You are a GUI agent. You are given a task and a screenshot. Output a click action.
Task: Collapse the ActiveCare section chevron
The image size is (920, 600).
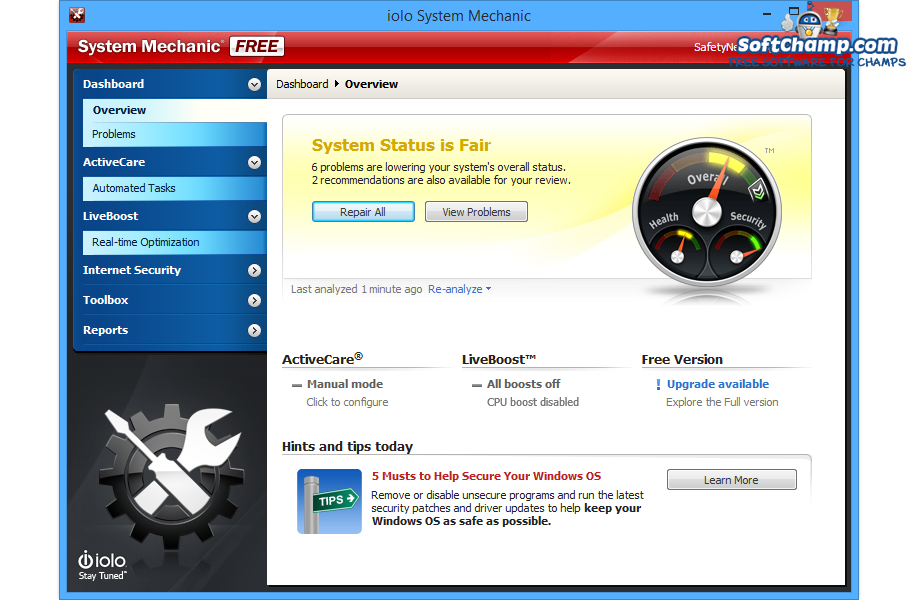(x=254, y=162)
